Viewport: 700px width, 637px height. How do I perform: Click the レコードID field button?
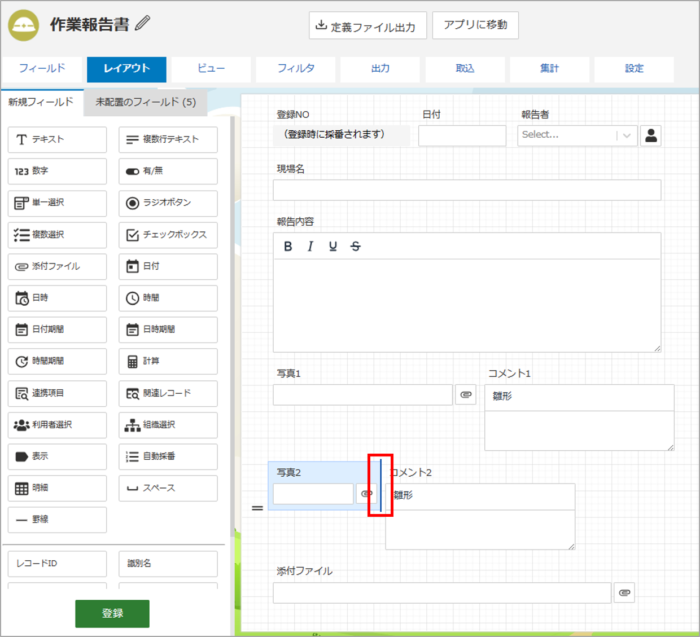57,564
